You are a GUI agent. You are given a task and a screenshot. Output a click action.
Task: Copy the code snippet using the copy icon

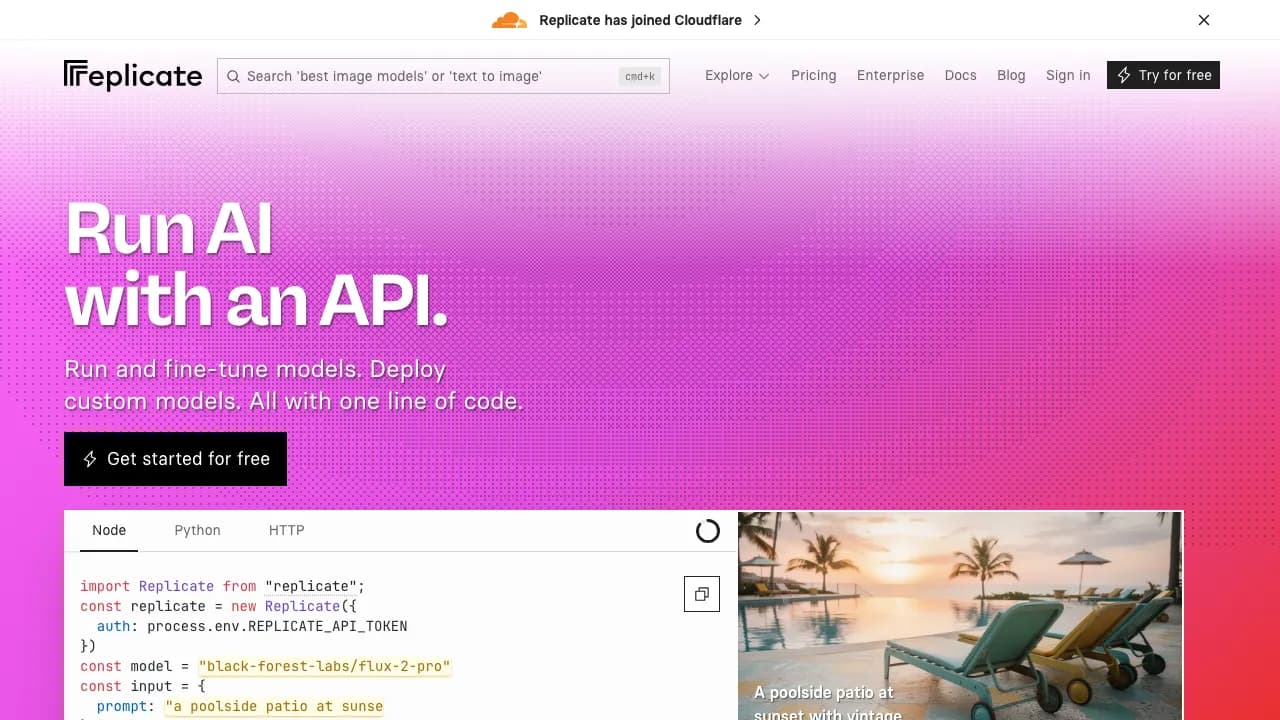pyautogui.click(x=701, y=593)
